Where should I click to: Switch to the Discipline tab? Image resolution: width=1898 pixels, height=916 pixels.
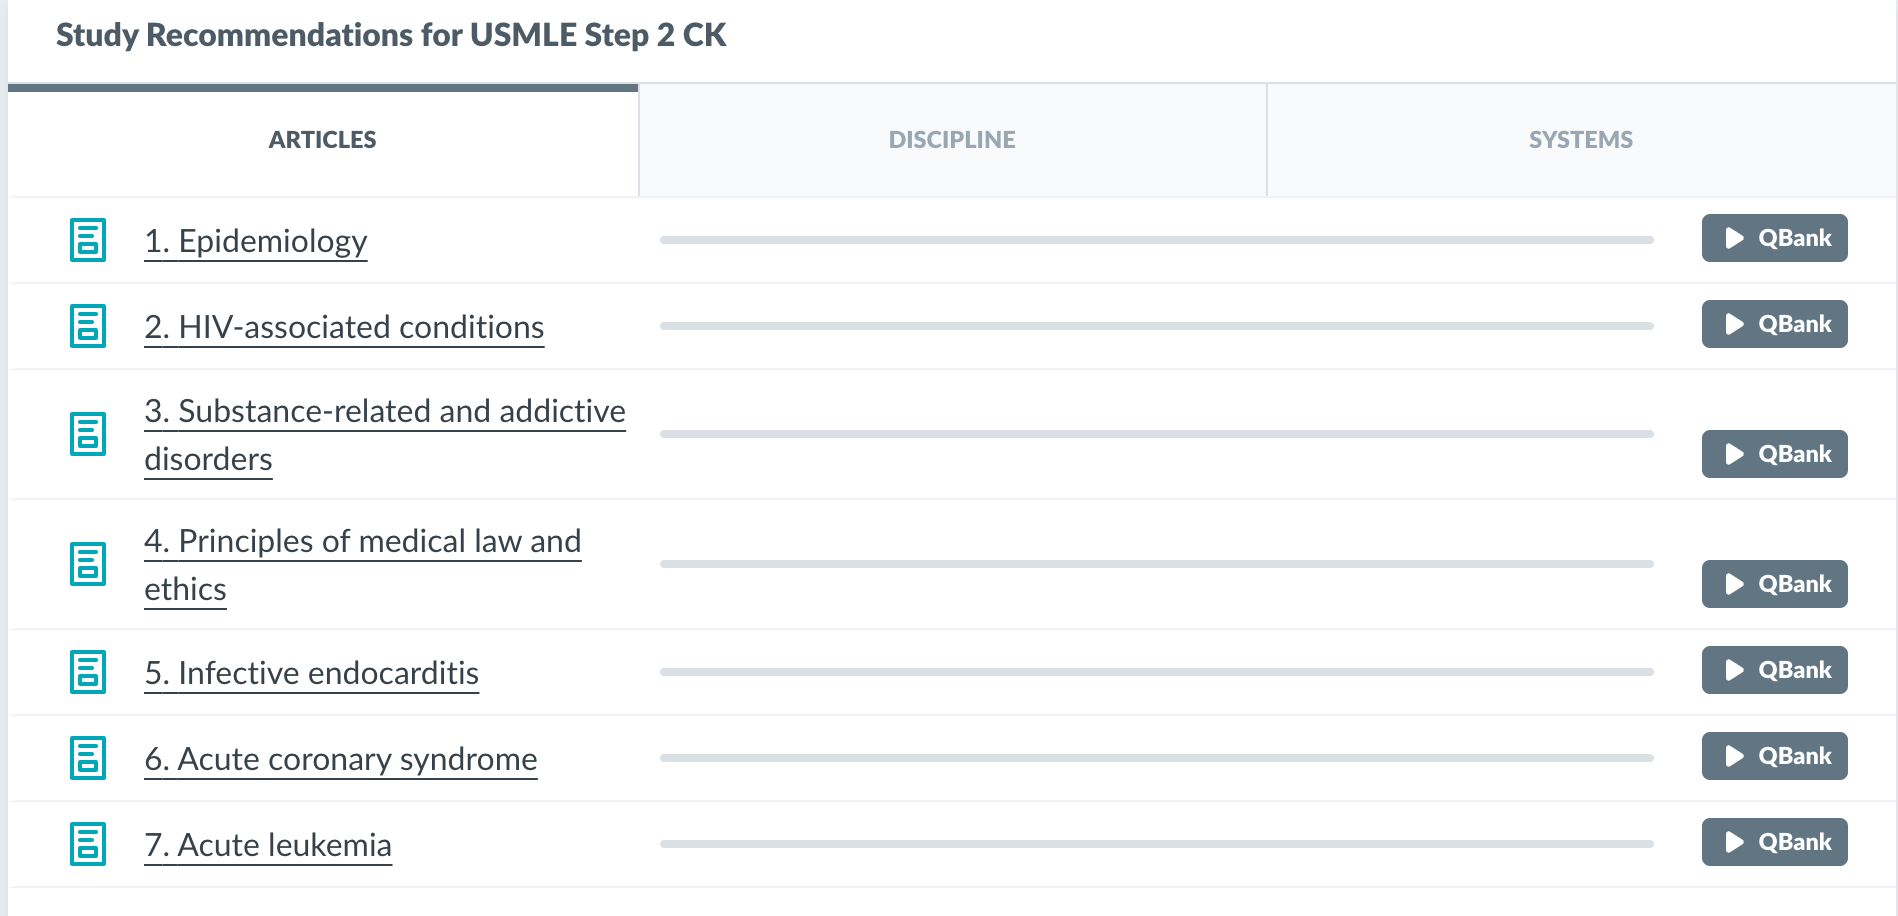coord(952,140)
